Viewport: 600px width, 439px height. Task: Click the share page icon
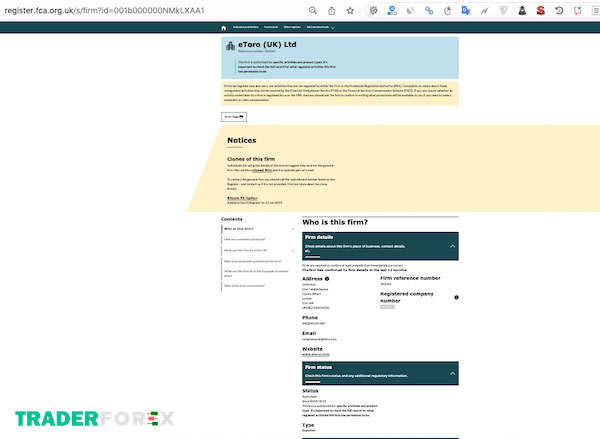(331, 11)
